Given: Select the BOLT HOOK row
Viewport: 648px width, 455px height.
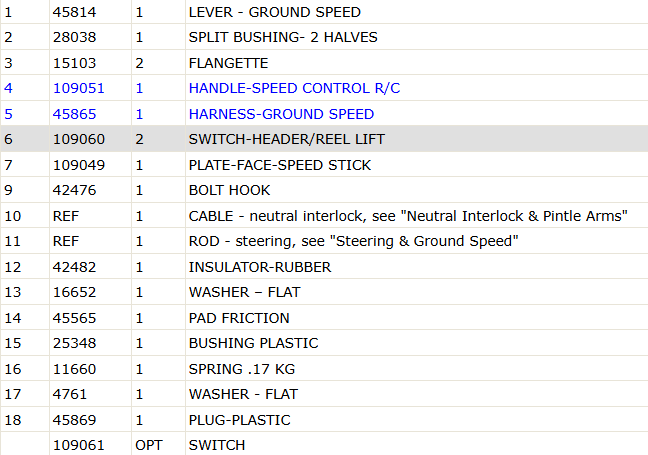Looking at the screenshot, I should coord(324,190).
